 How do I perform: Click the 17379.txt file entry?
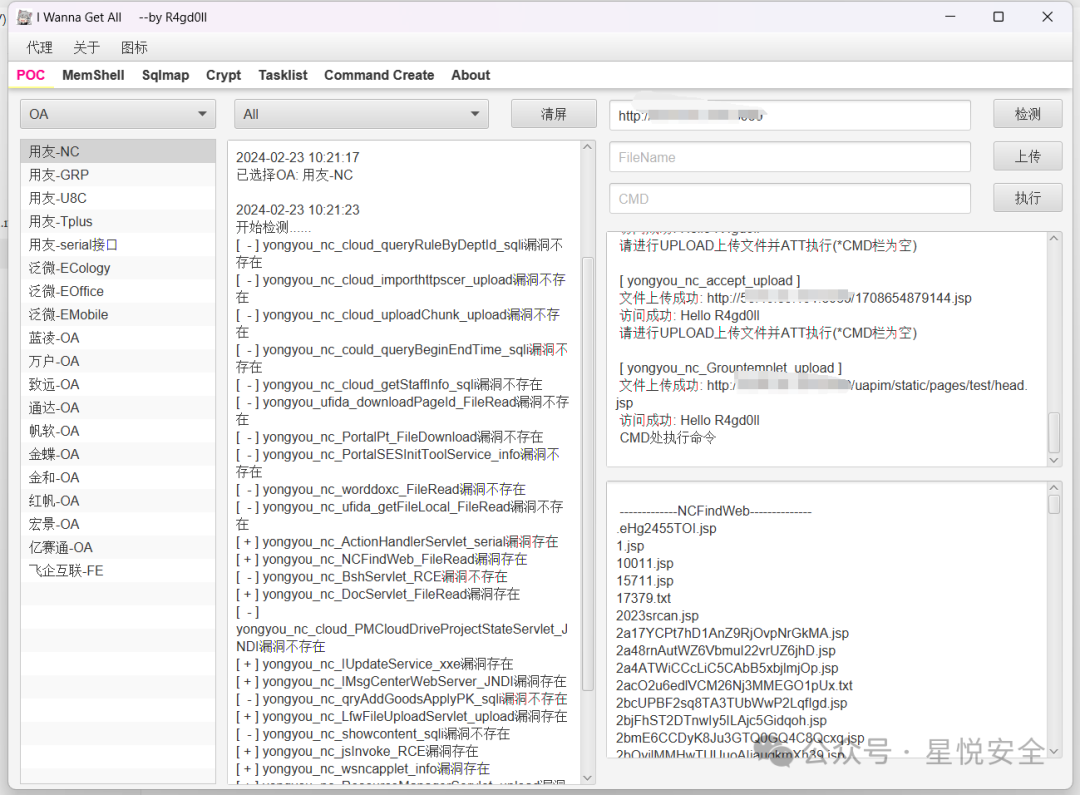643,598
